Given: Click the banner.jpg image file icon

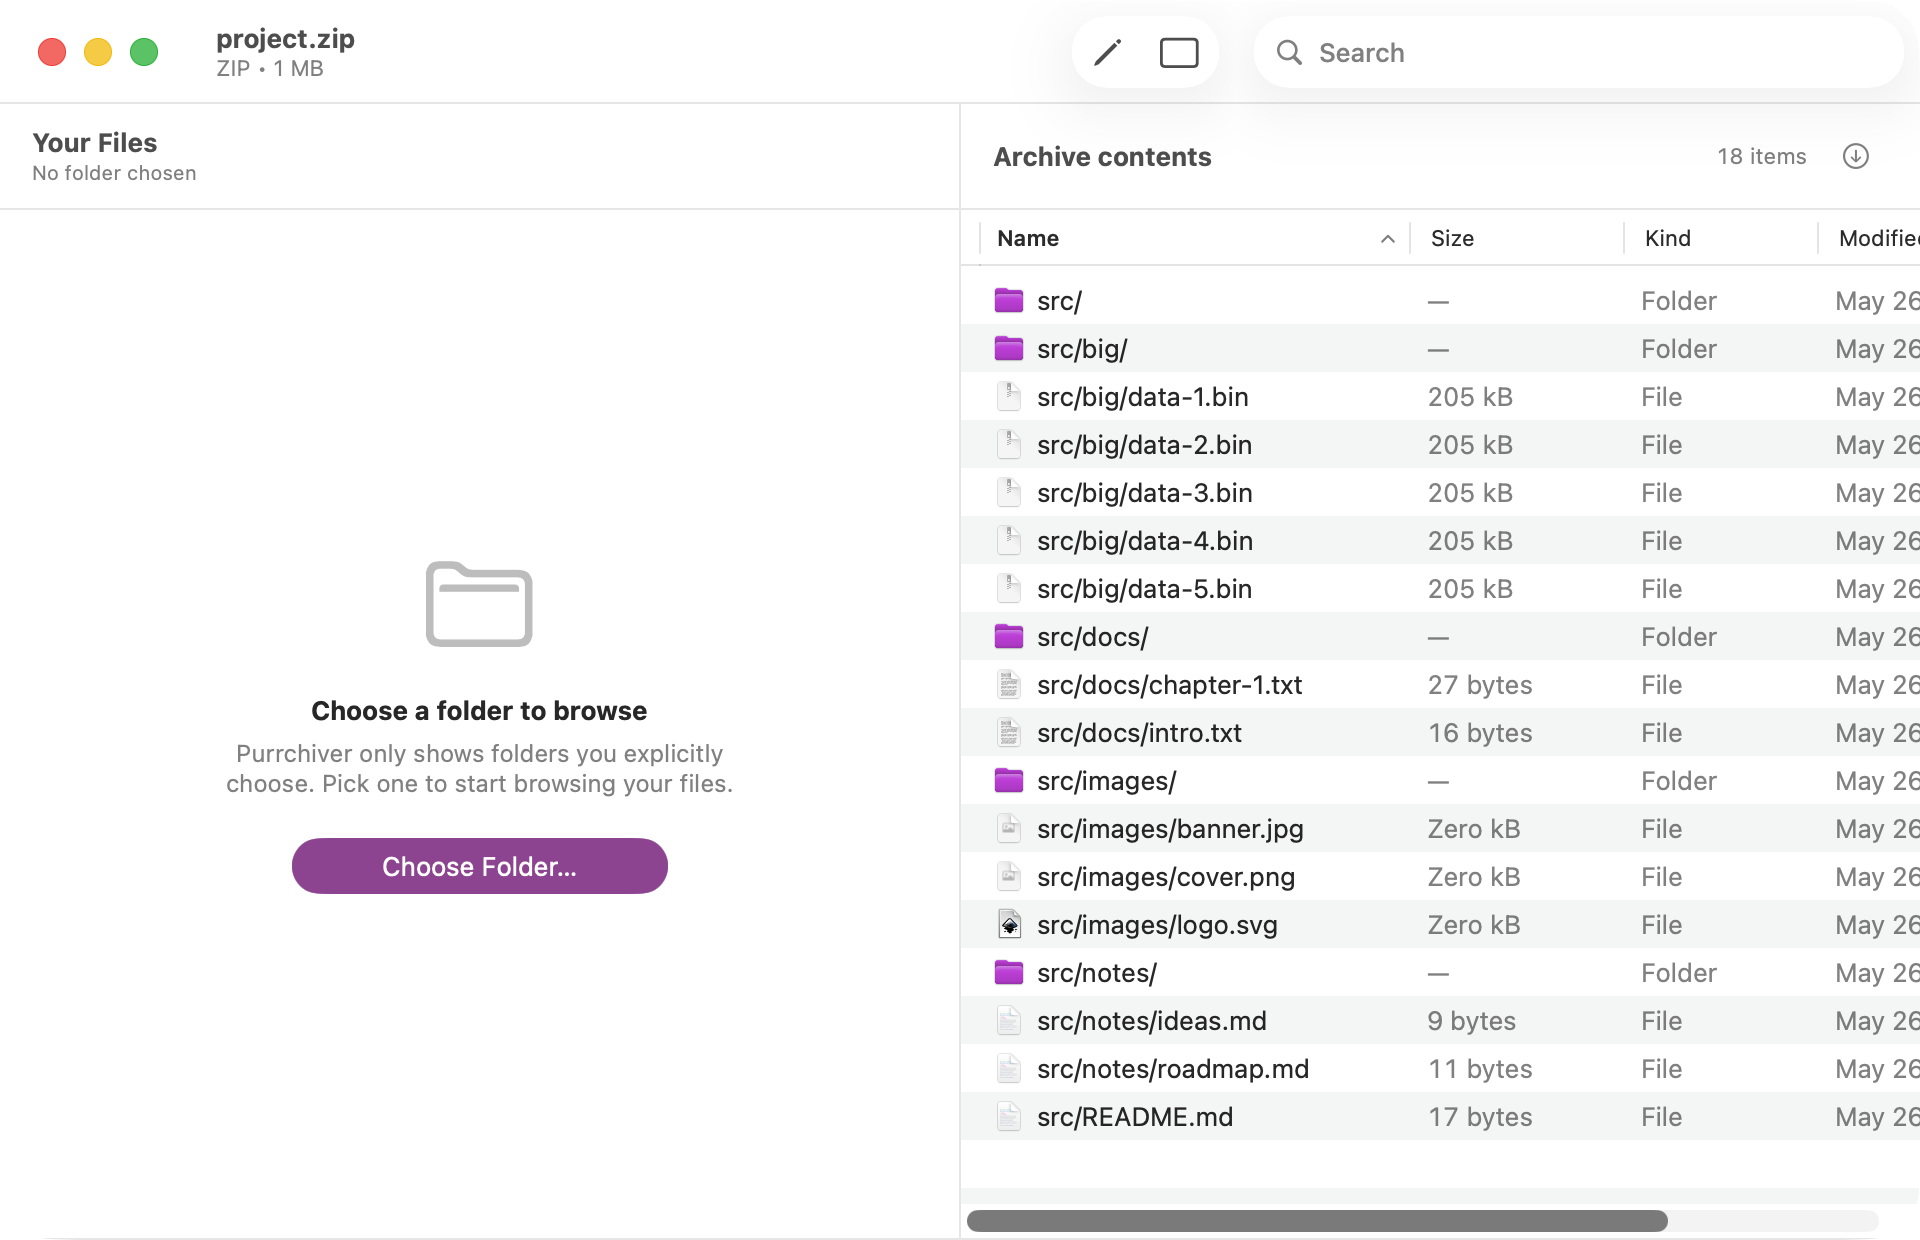Looking at the screenshot, I should [1009, 828].
